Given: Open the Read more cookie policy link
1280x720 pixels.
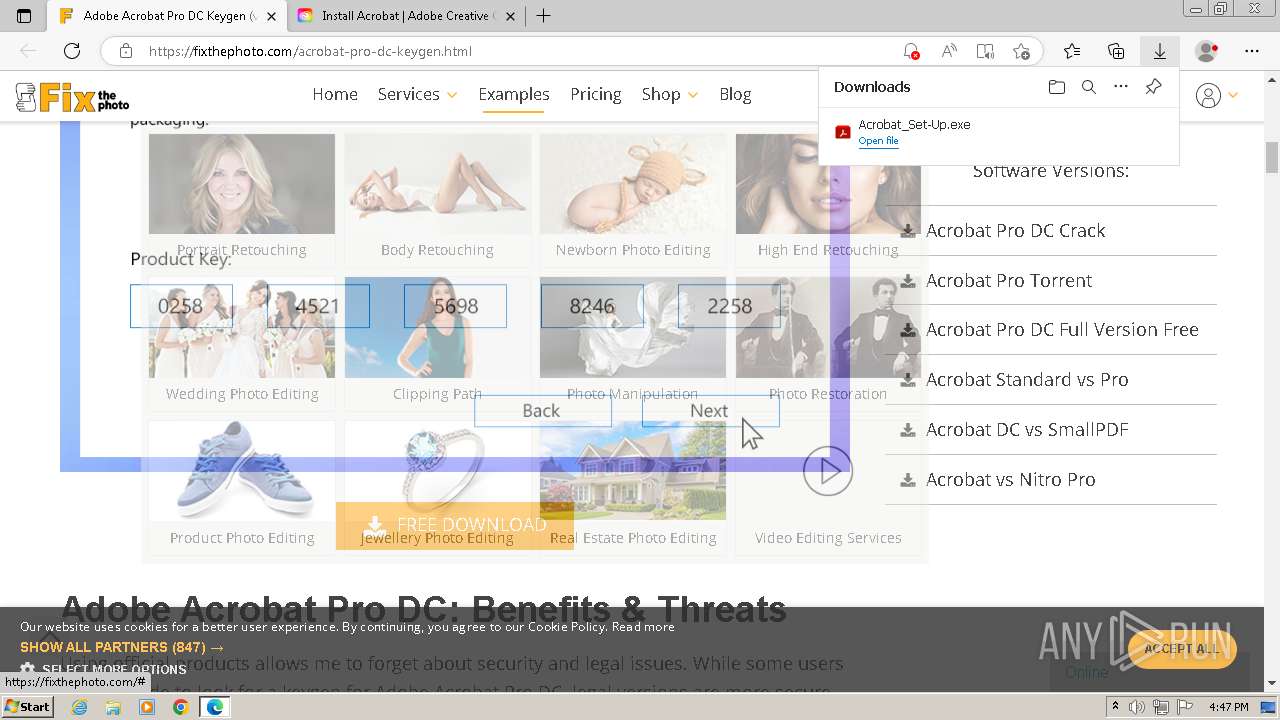Looking at the screenshot, I should (643, 627).
